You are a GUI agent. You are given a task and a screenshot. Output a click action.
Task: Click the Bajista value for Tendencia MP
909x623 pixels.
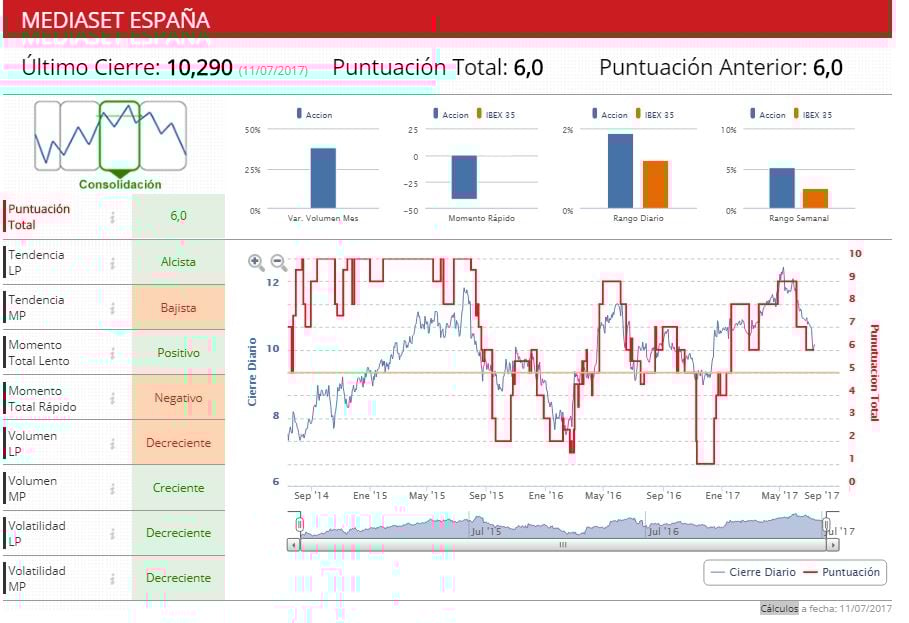(178, 308)
